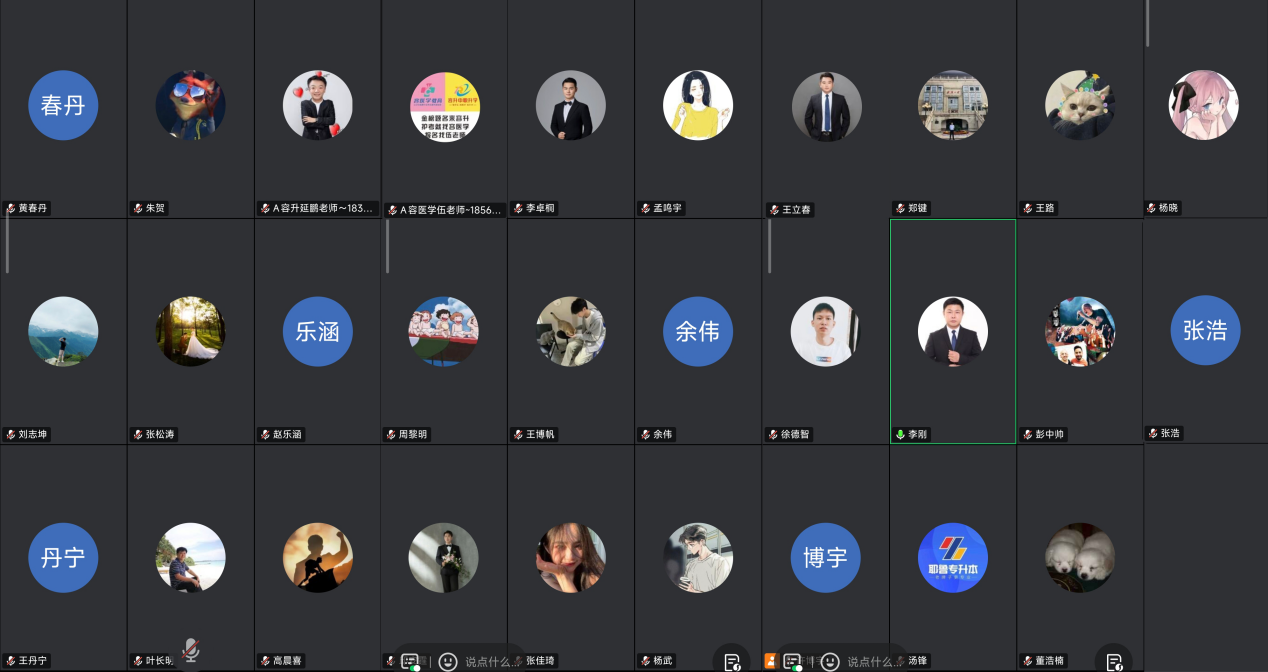Click the name label A容医学伍老师
This screenshot has width=1268, height=672.
pos(451,210)
